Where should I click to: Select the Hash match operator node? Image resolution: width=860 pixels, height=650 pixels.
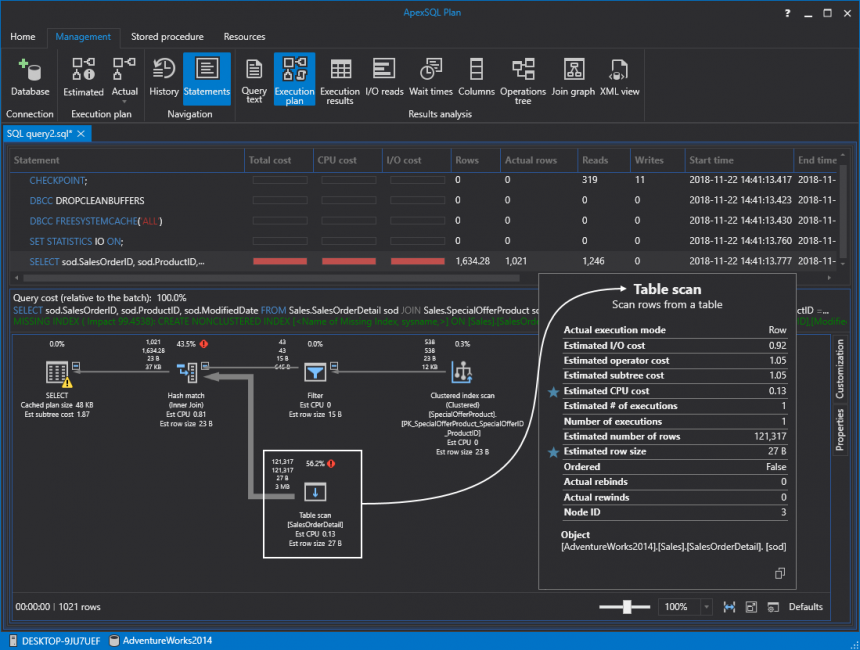pos(185,372)
